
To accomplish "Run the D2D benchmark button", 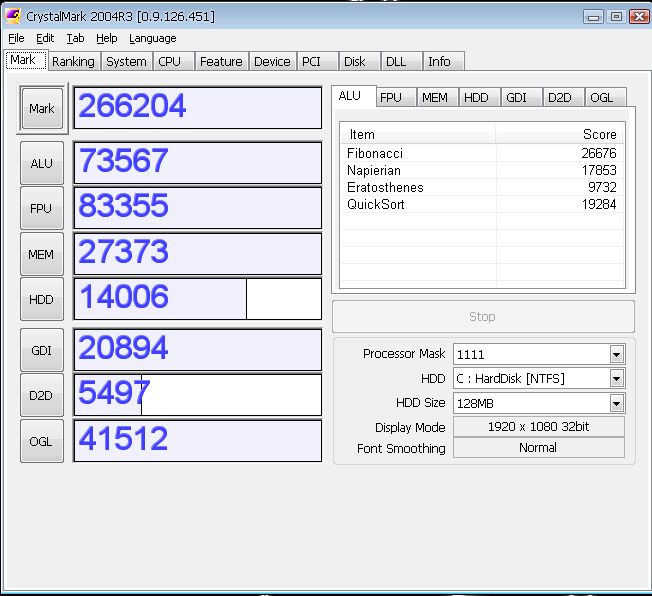I will (42, 395).
